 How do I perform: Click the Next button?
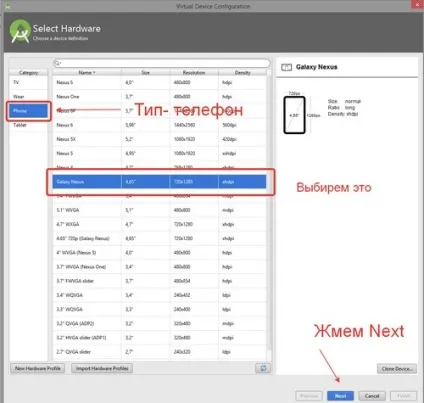[340, 396]
